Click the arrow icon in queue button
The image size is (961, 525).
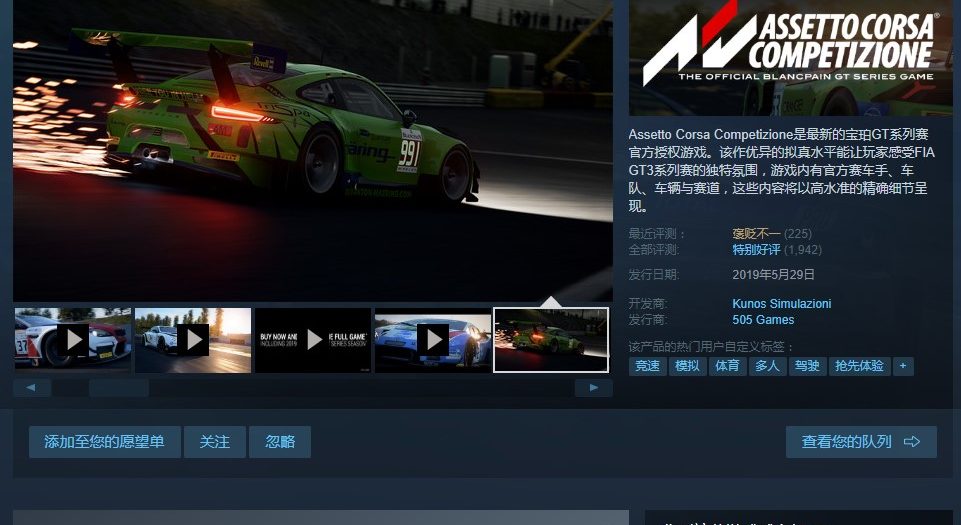(x=912, y=442)
